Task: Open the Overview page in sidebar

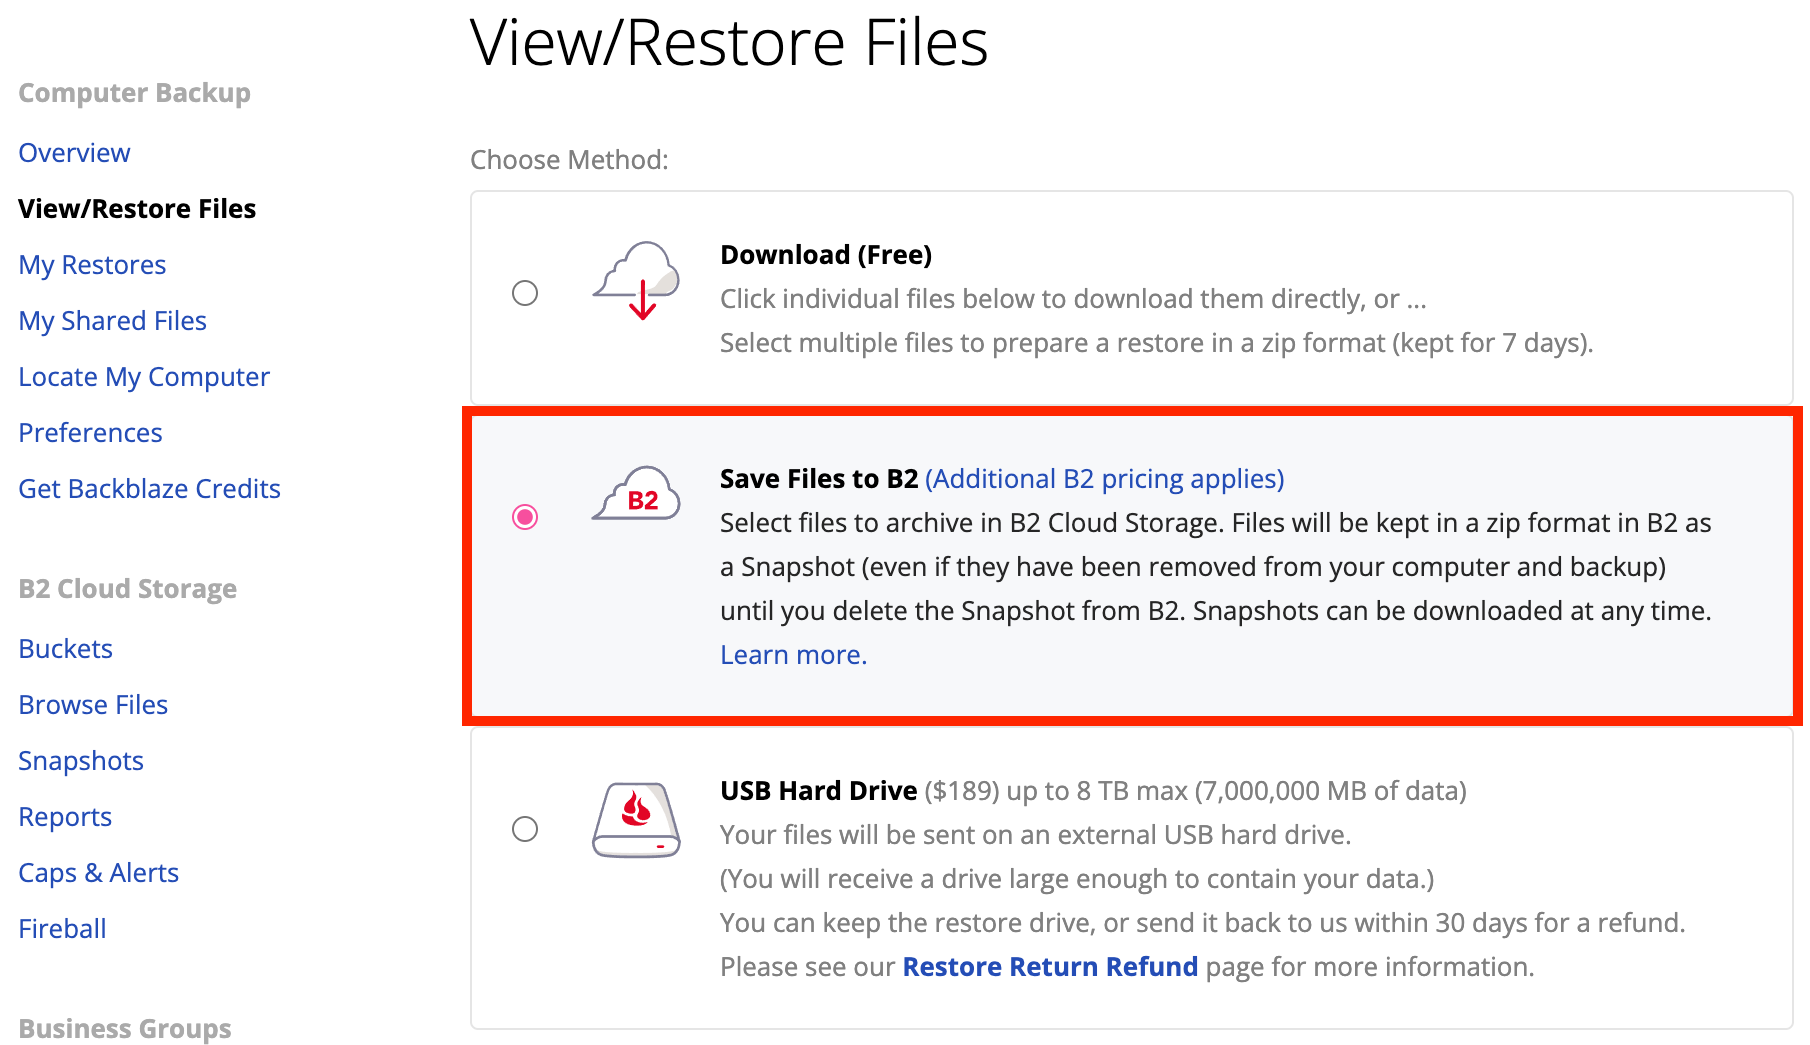Action: click(74, 153)
